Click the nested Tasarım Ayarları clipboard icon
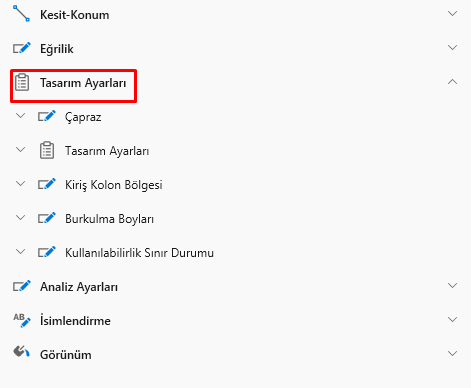 [x=47, y=150]
